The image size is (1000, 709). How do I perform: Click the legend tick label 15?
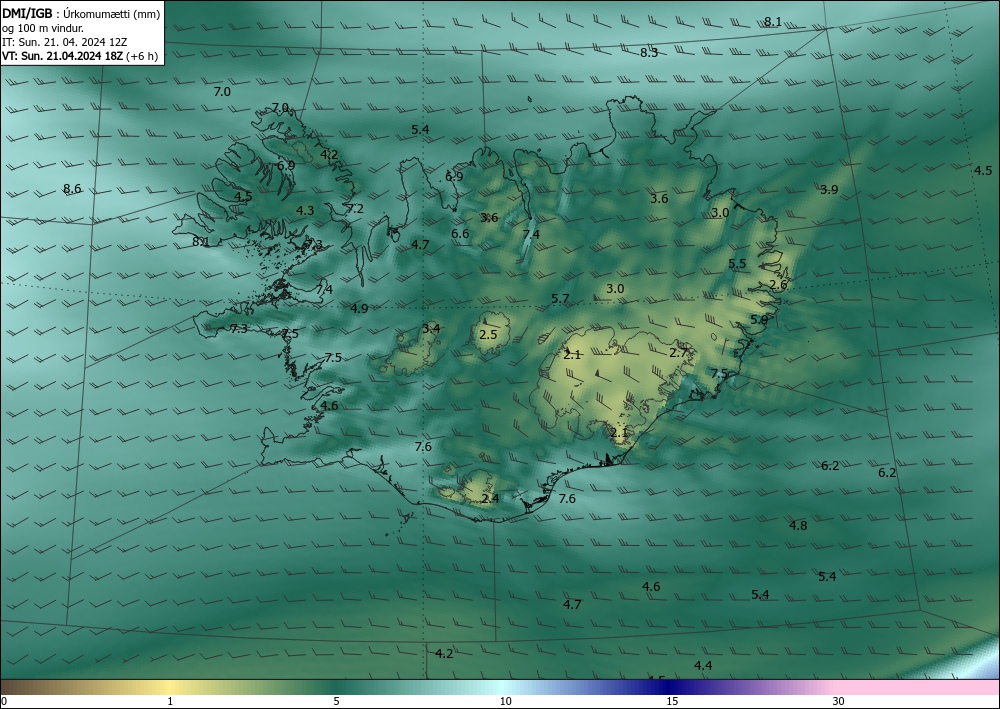672,702
